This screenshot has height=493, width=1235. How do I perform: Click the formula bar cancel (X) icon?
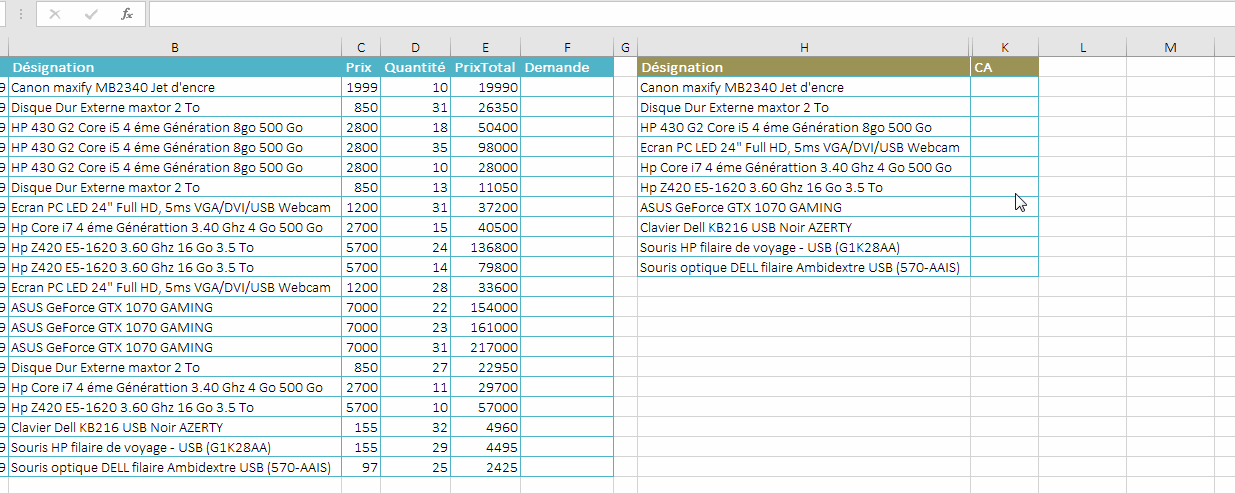pos(55,14)
